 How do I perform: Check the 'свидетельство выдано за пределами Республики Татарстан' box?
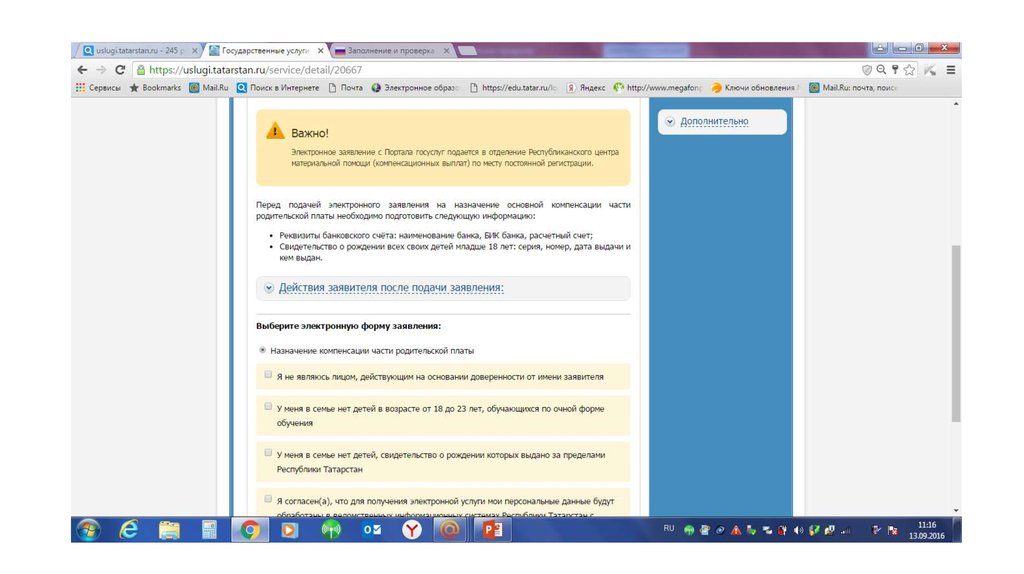[x=268, y=453]
